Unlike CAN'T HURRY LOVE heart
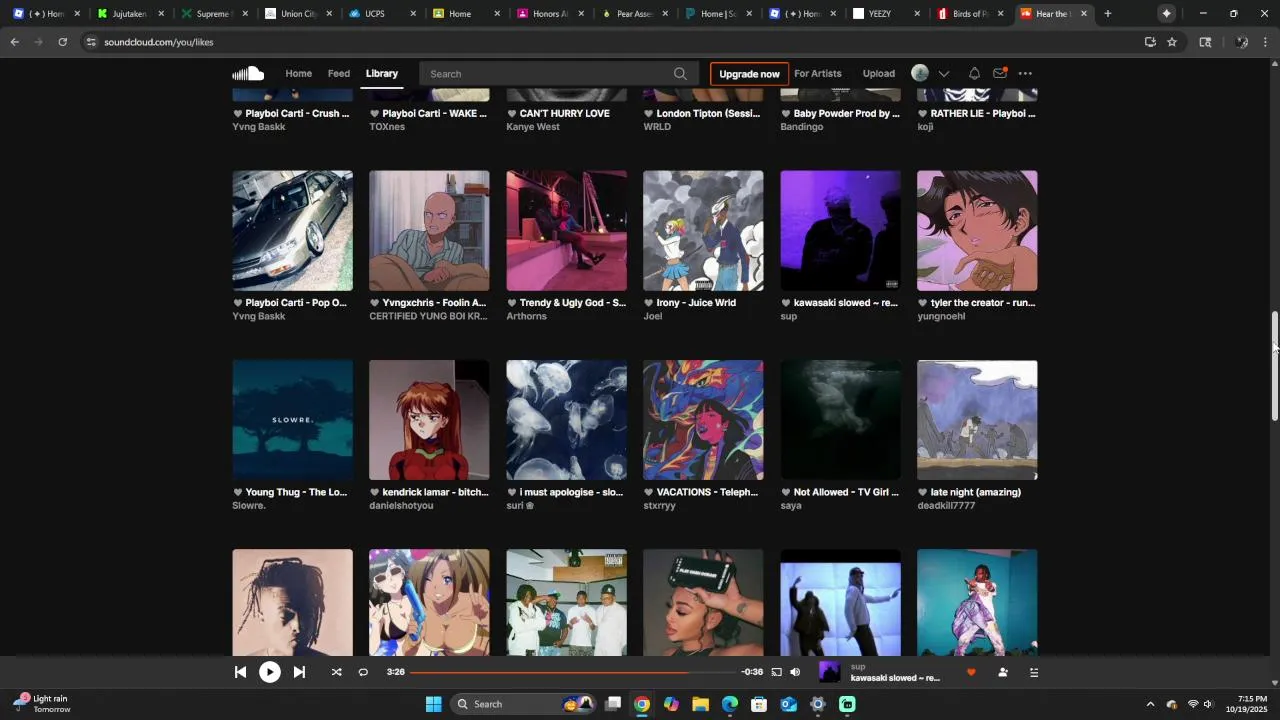 [x=512, y=114]
